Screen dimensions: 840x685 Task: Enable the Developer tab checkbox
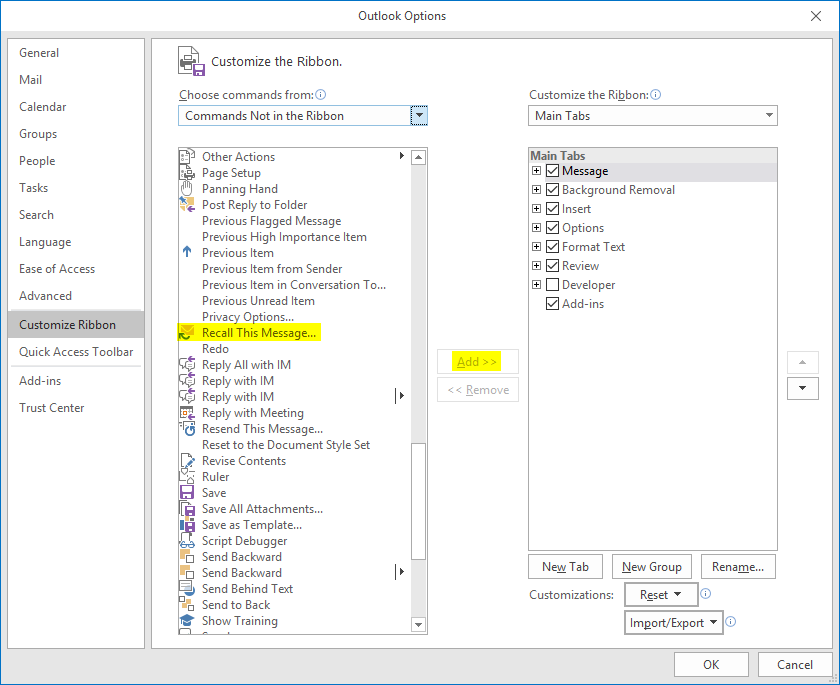point(553,284)
